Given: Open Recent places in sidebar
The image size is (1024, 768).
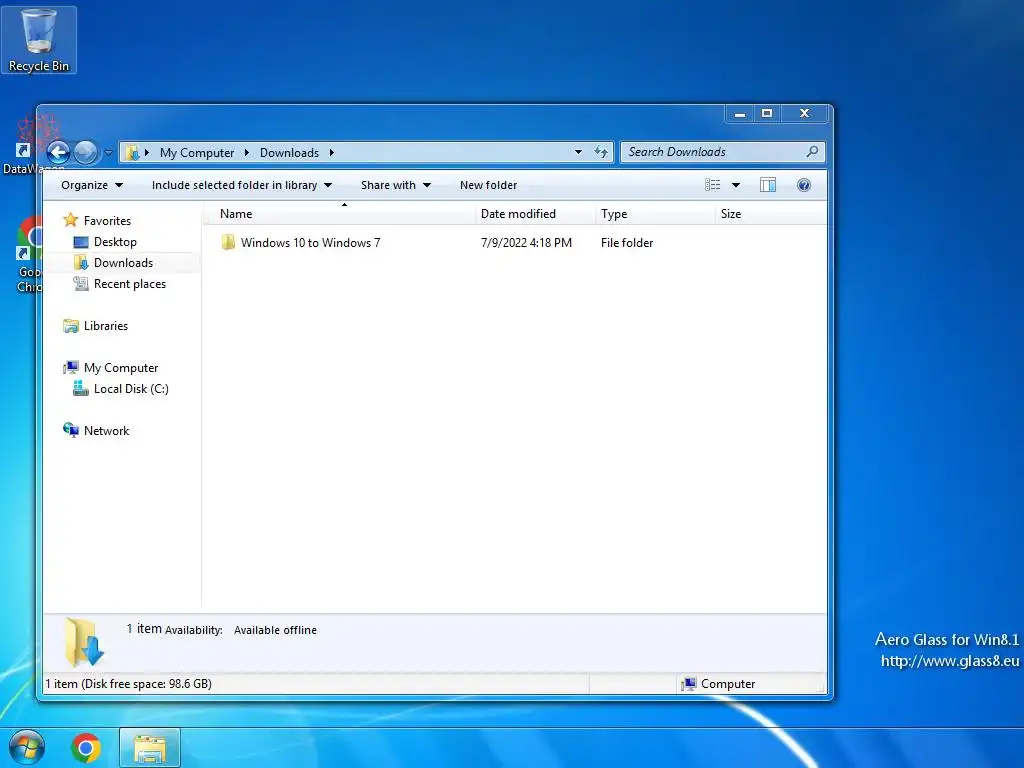Looking at the screenshot, I should click(x=130, y=284).
